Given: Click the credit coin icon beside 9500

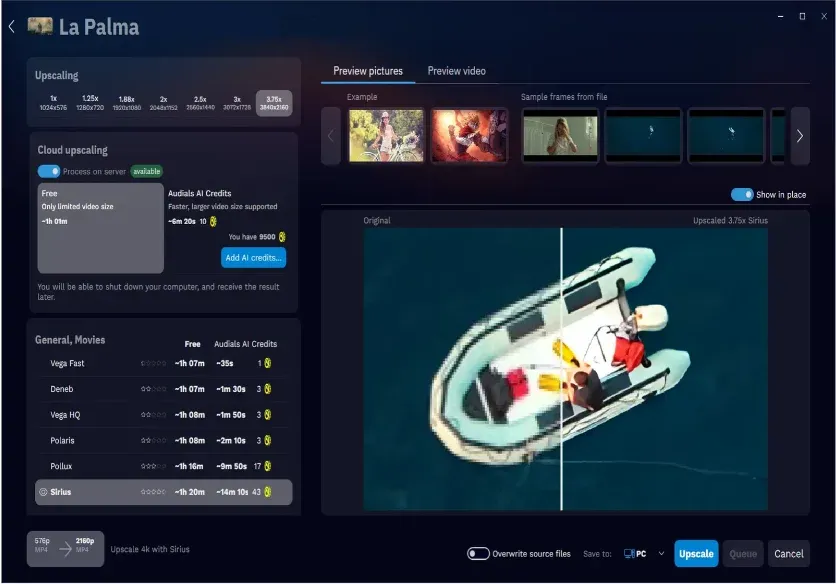Looking at the screenshot, I should [x=282, y=237].
